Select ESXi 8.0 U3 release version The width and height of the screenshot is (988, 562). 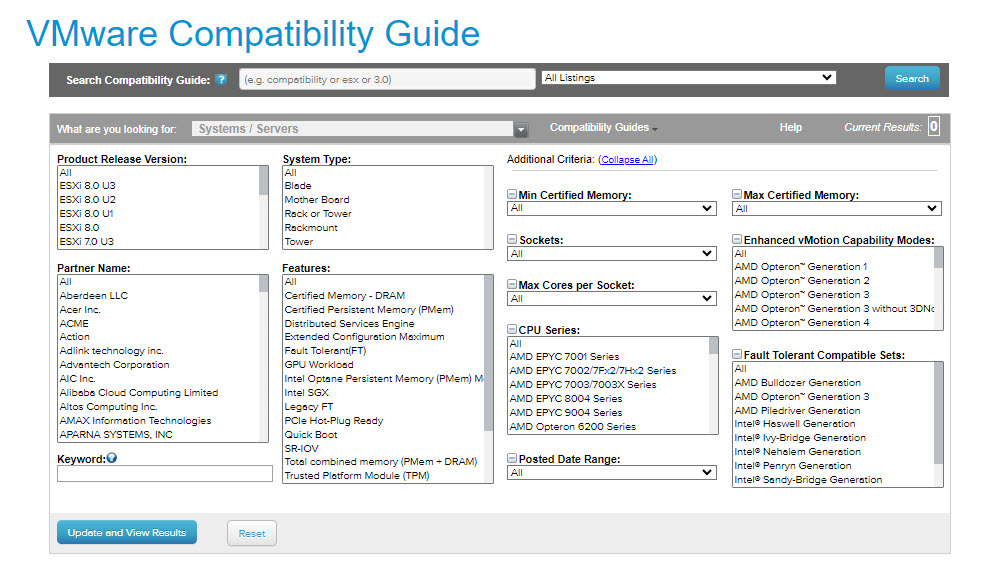click(x=88, y=186)
